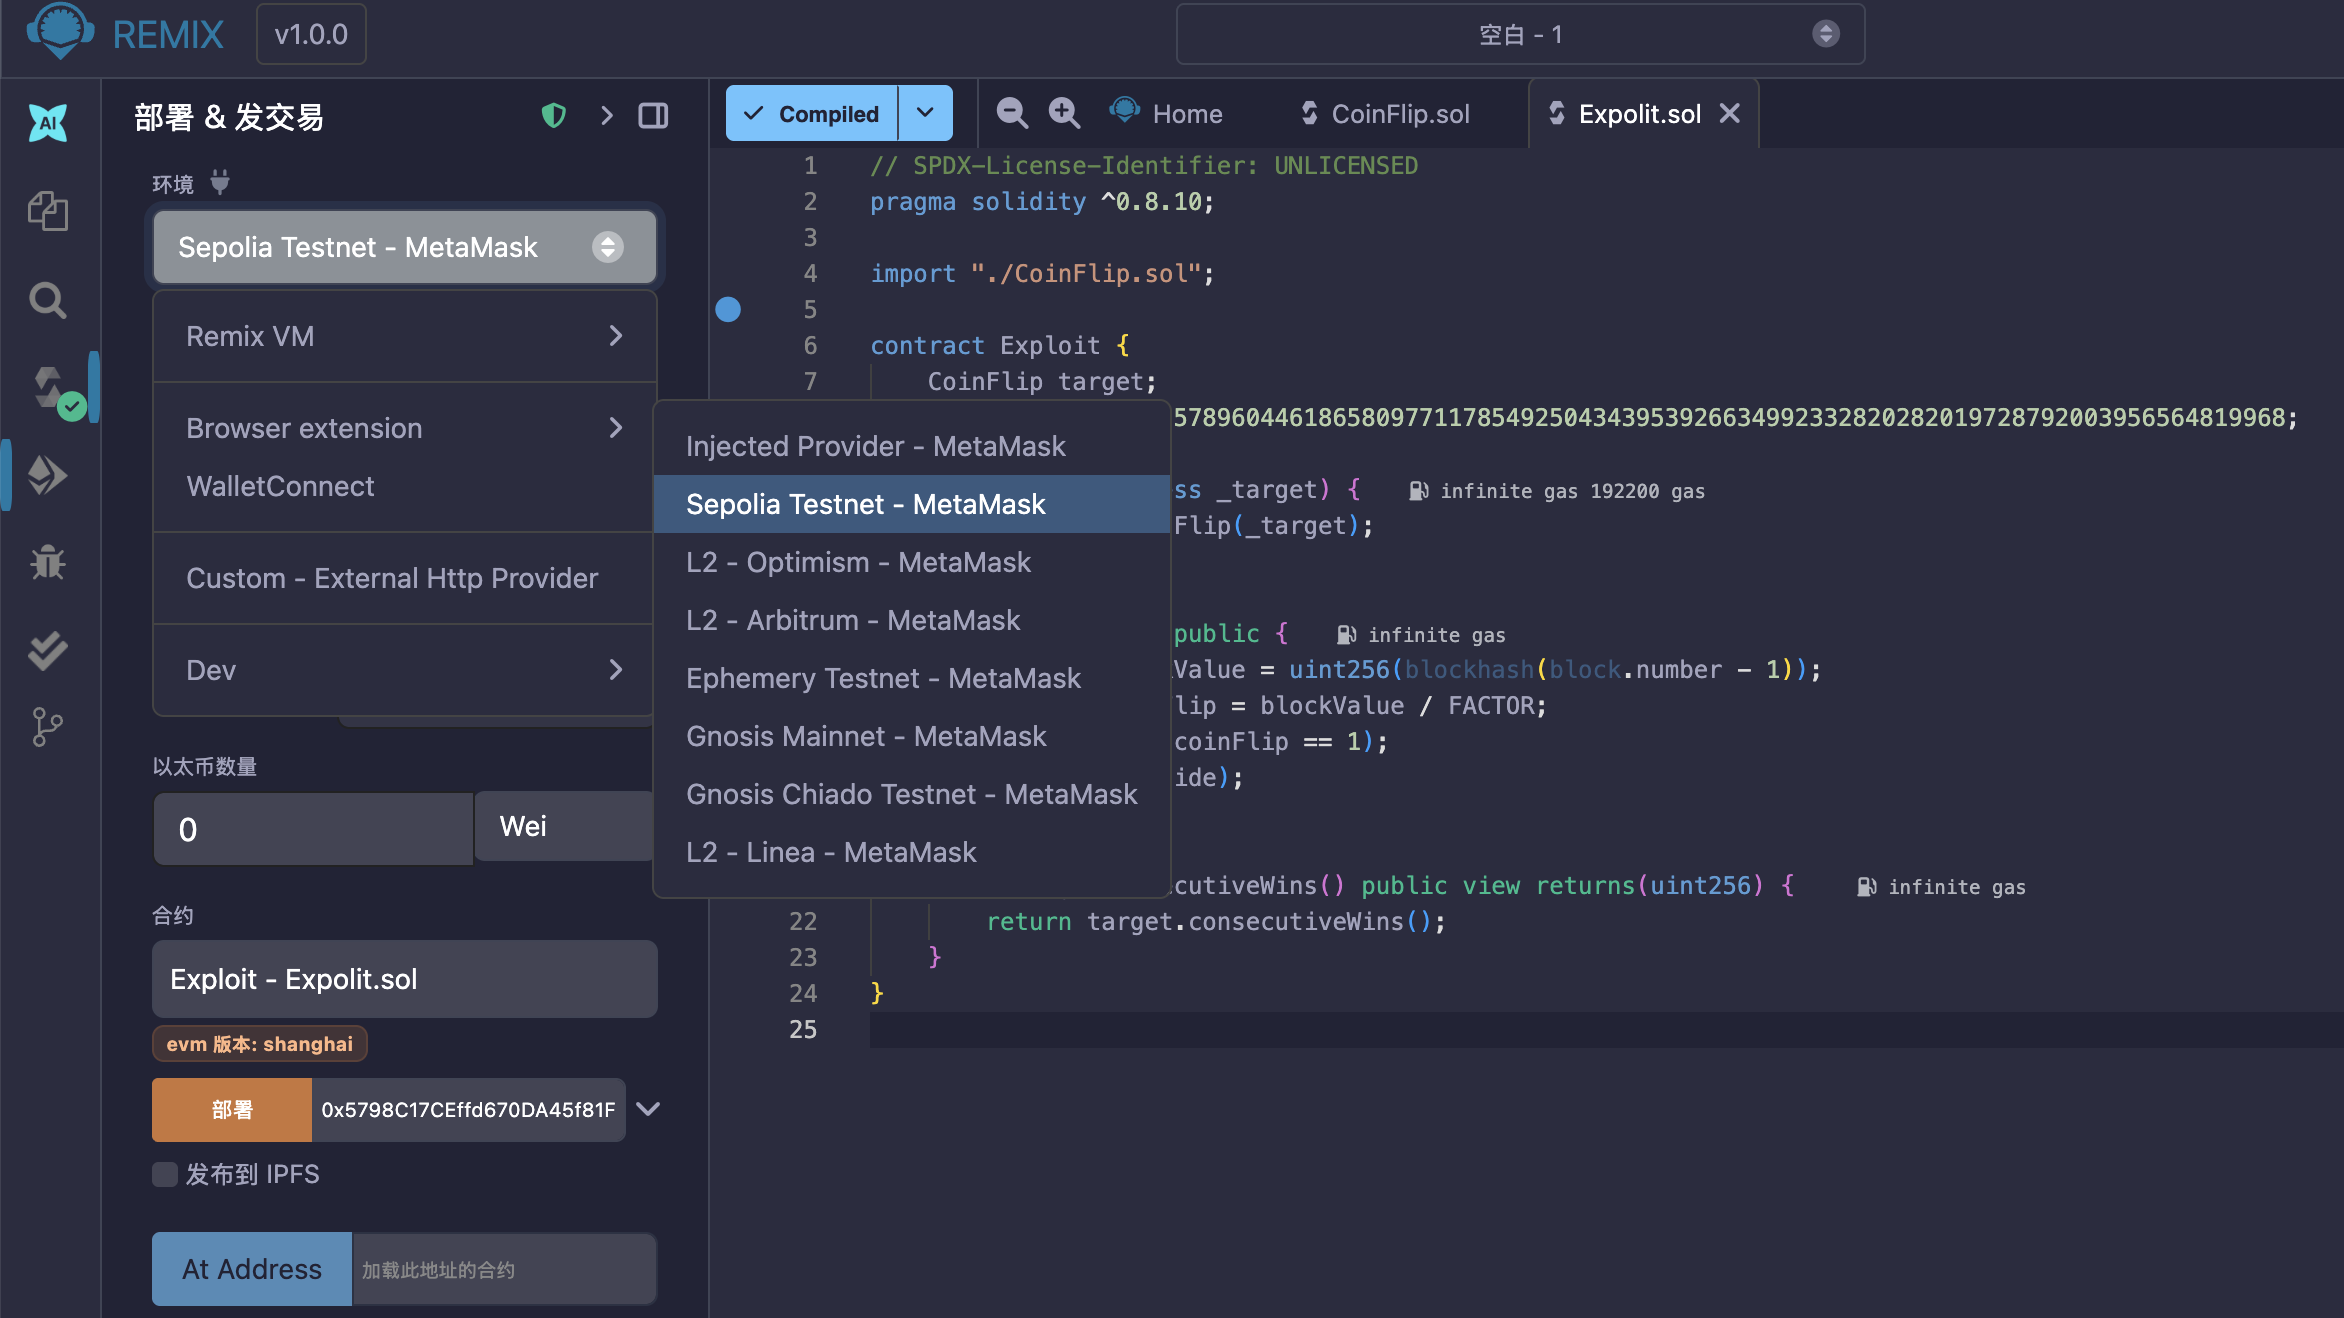This screenshot has width=2344, height=1318.
Task: Click the orange deploy button
Action: coord(232,1110)
